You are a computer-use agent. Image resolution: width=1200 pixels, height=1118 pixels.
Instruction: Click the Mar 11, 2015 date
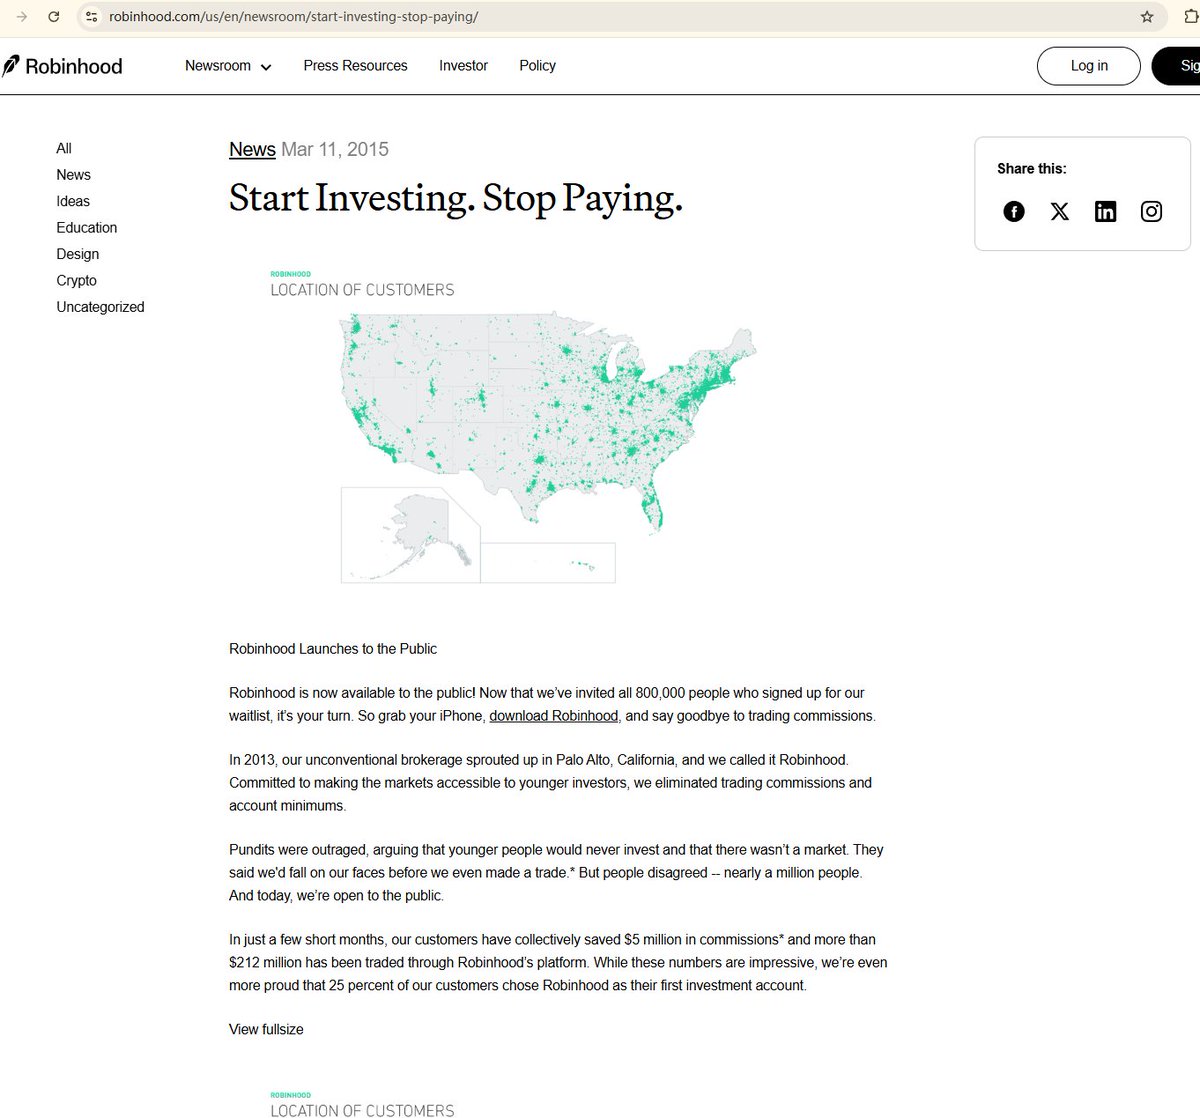(335, 149)
